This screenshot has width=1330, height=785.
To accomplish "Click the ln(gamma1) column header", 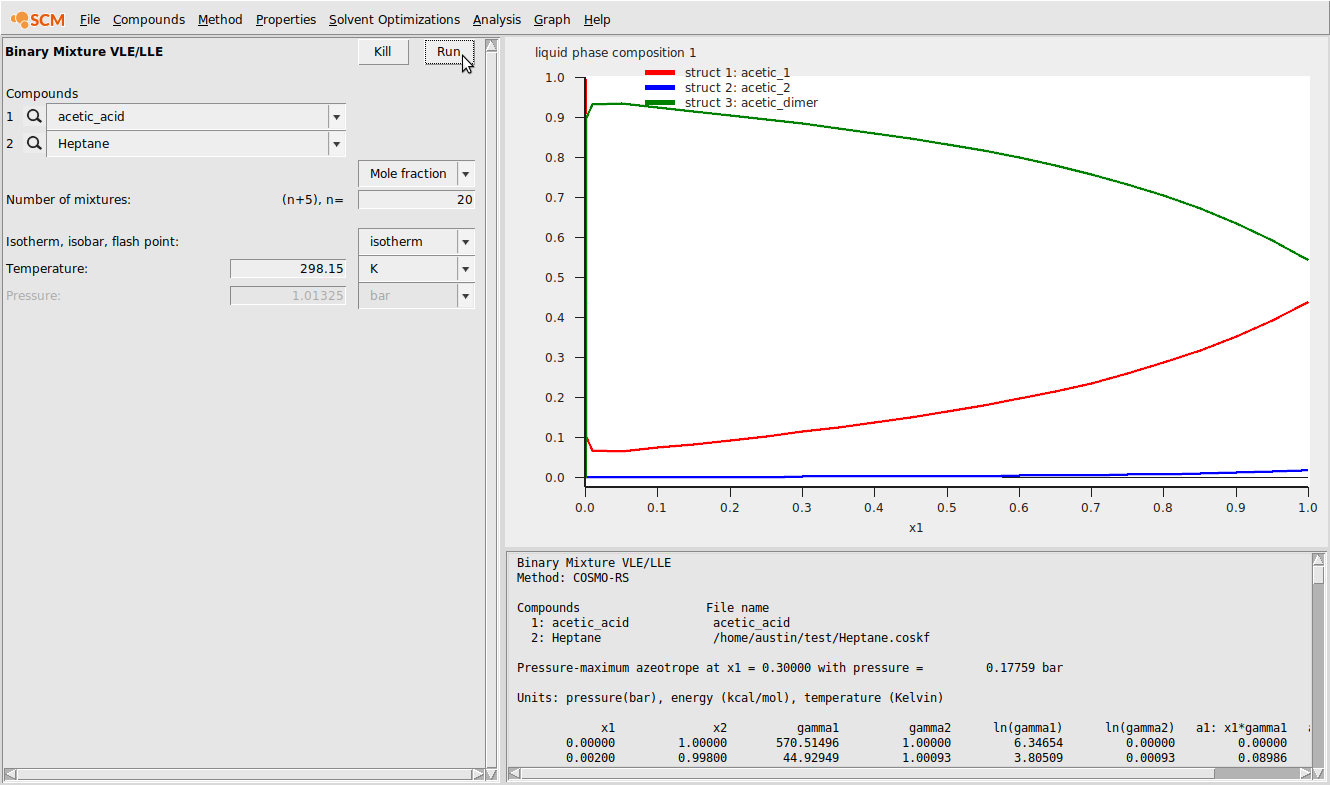I will click(x=1027, y=728).
